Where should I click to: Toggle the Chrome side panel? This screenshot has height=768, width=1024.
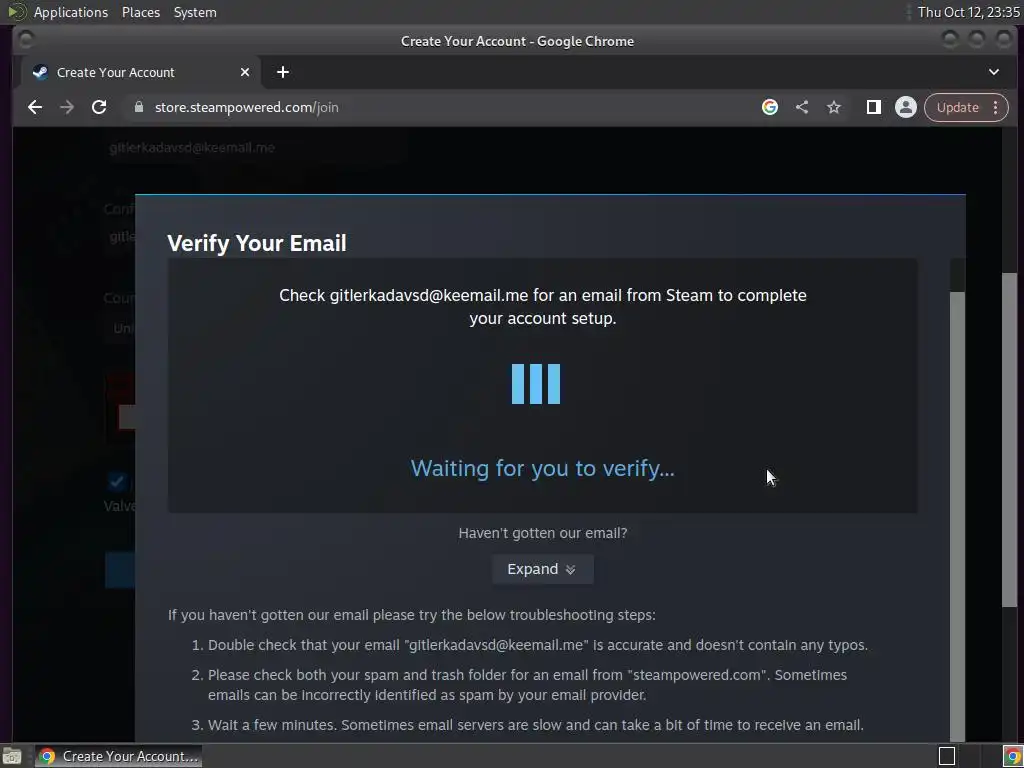pos(874,107)
